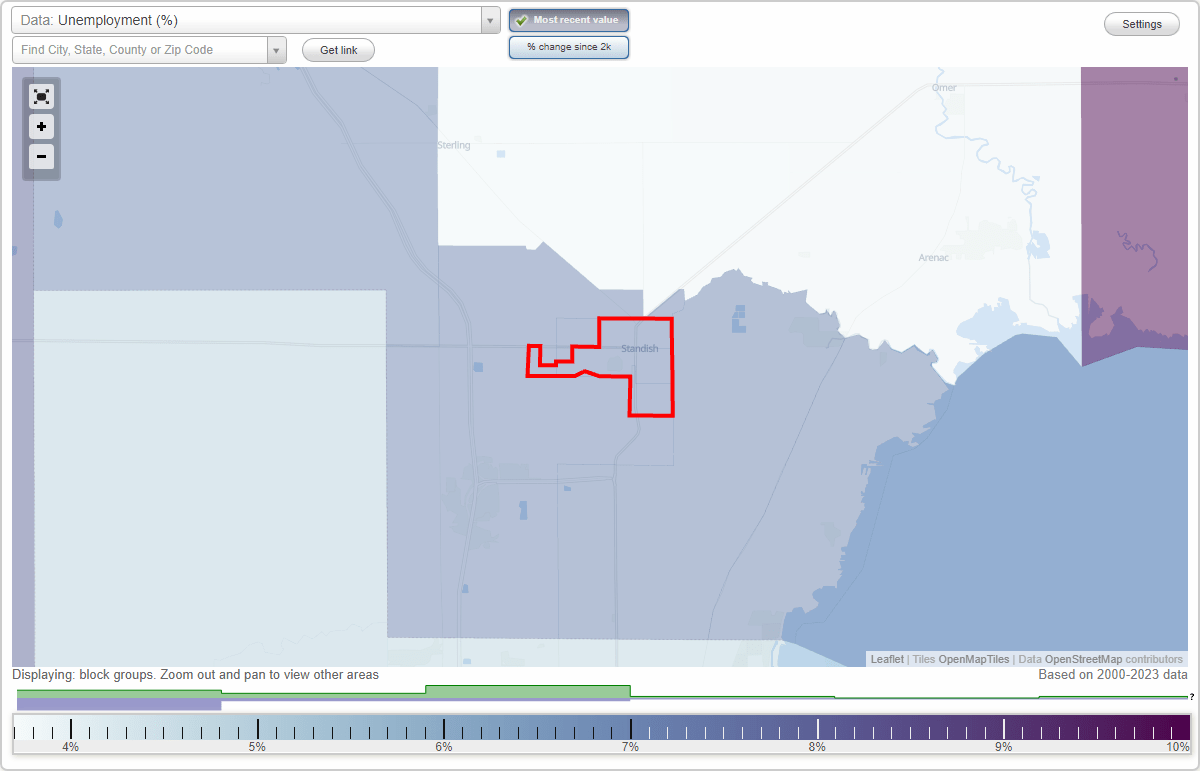This screenshot has height=771, width=1200.
Task: Click the green checkmark on Most recent value
Action: [523, 19]
